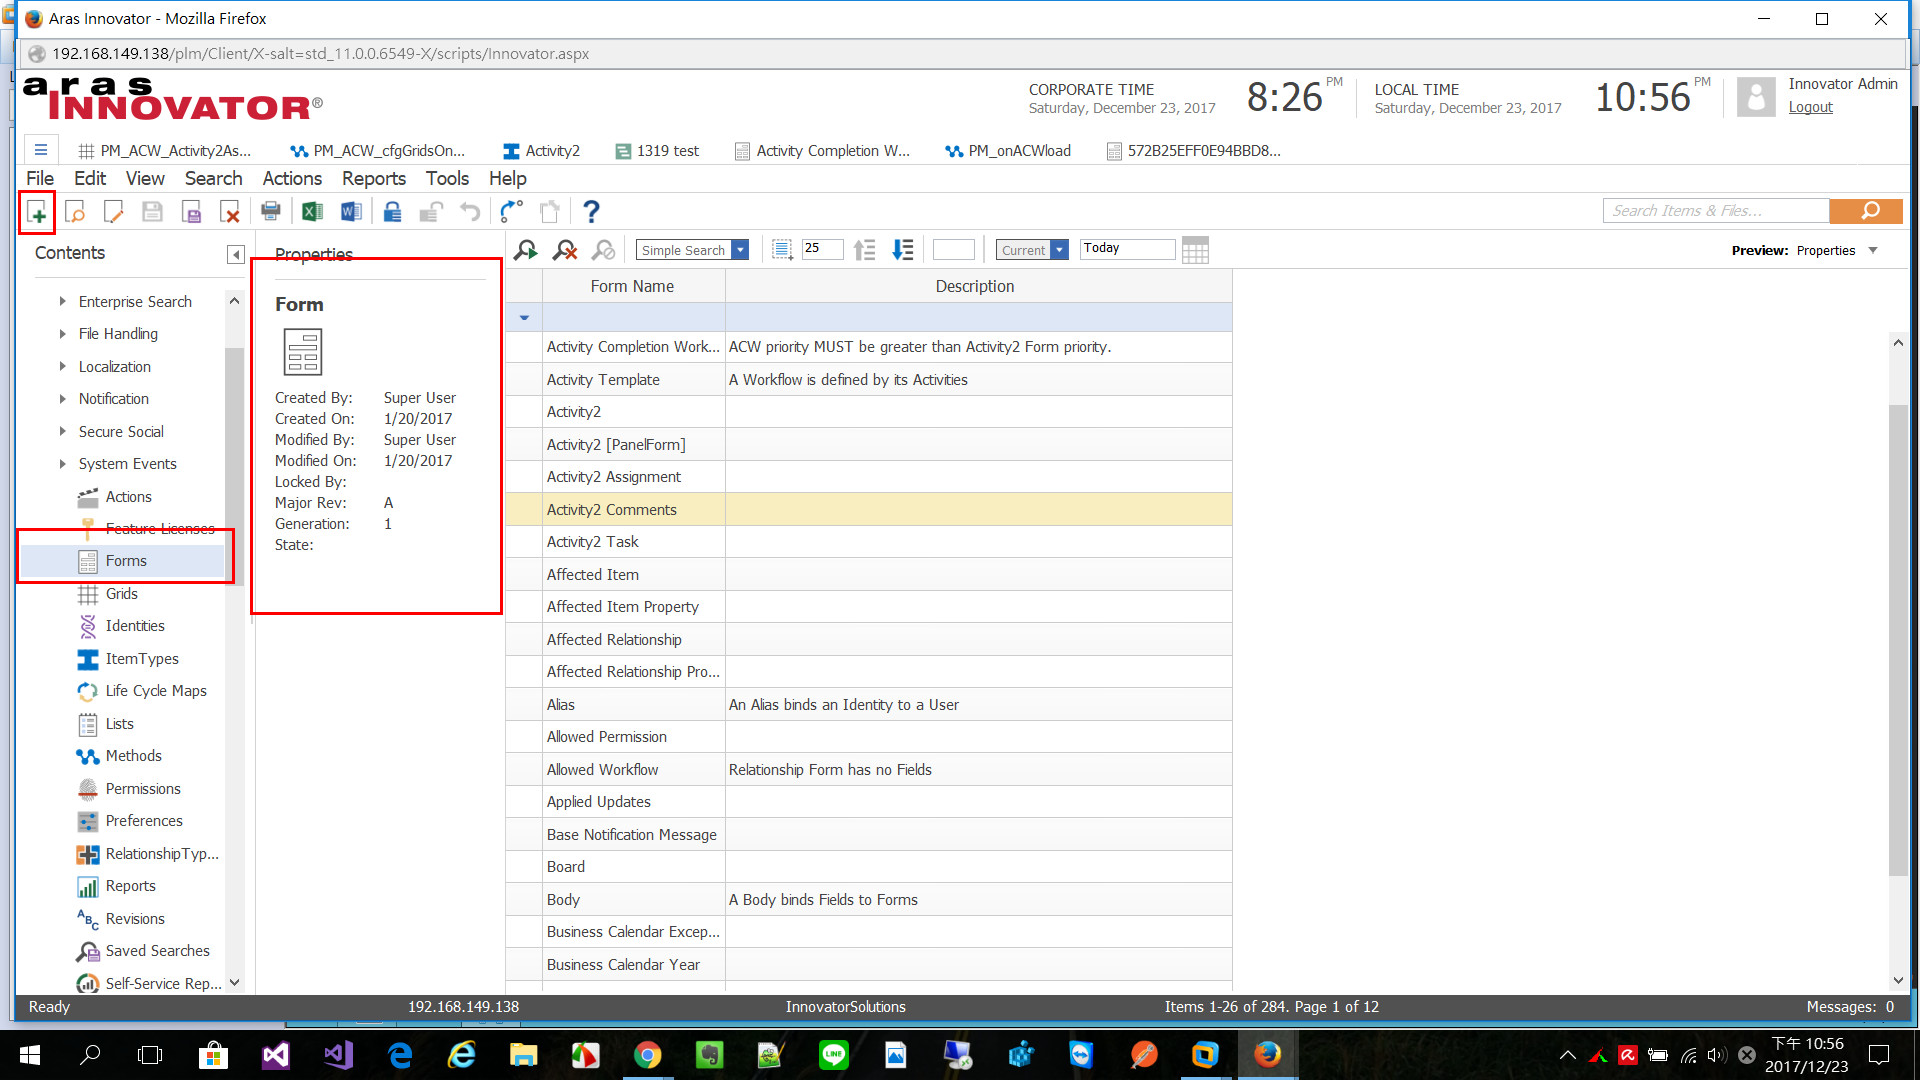Image resolution: width=1920 pixels, height=1080 pixels.
Task: Click the Logout link
Action: point(1810,107)
